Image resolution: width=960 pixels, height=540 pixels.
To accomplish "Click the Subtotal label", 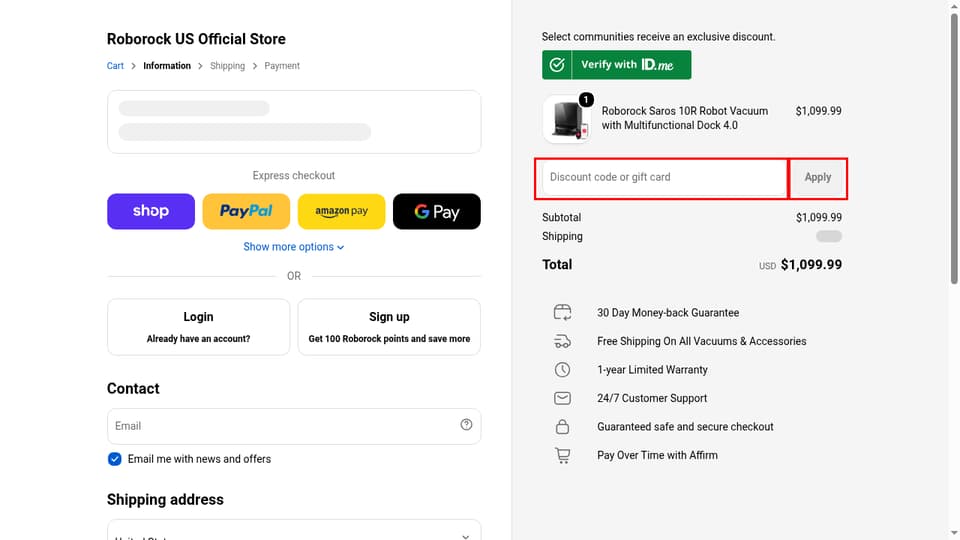I will [x=561, y=217].
